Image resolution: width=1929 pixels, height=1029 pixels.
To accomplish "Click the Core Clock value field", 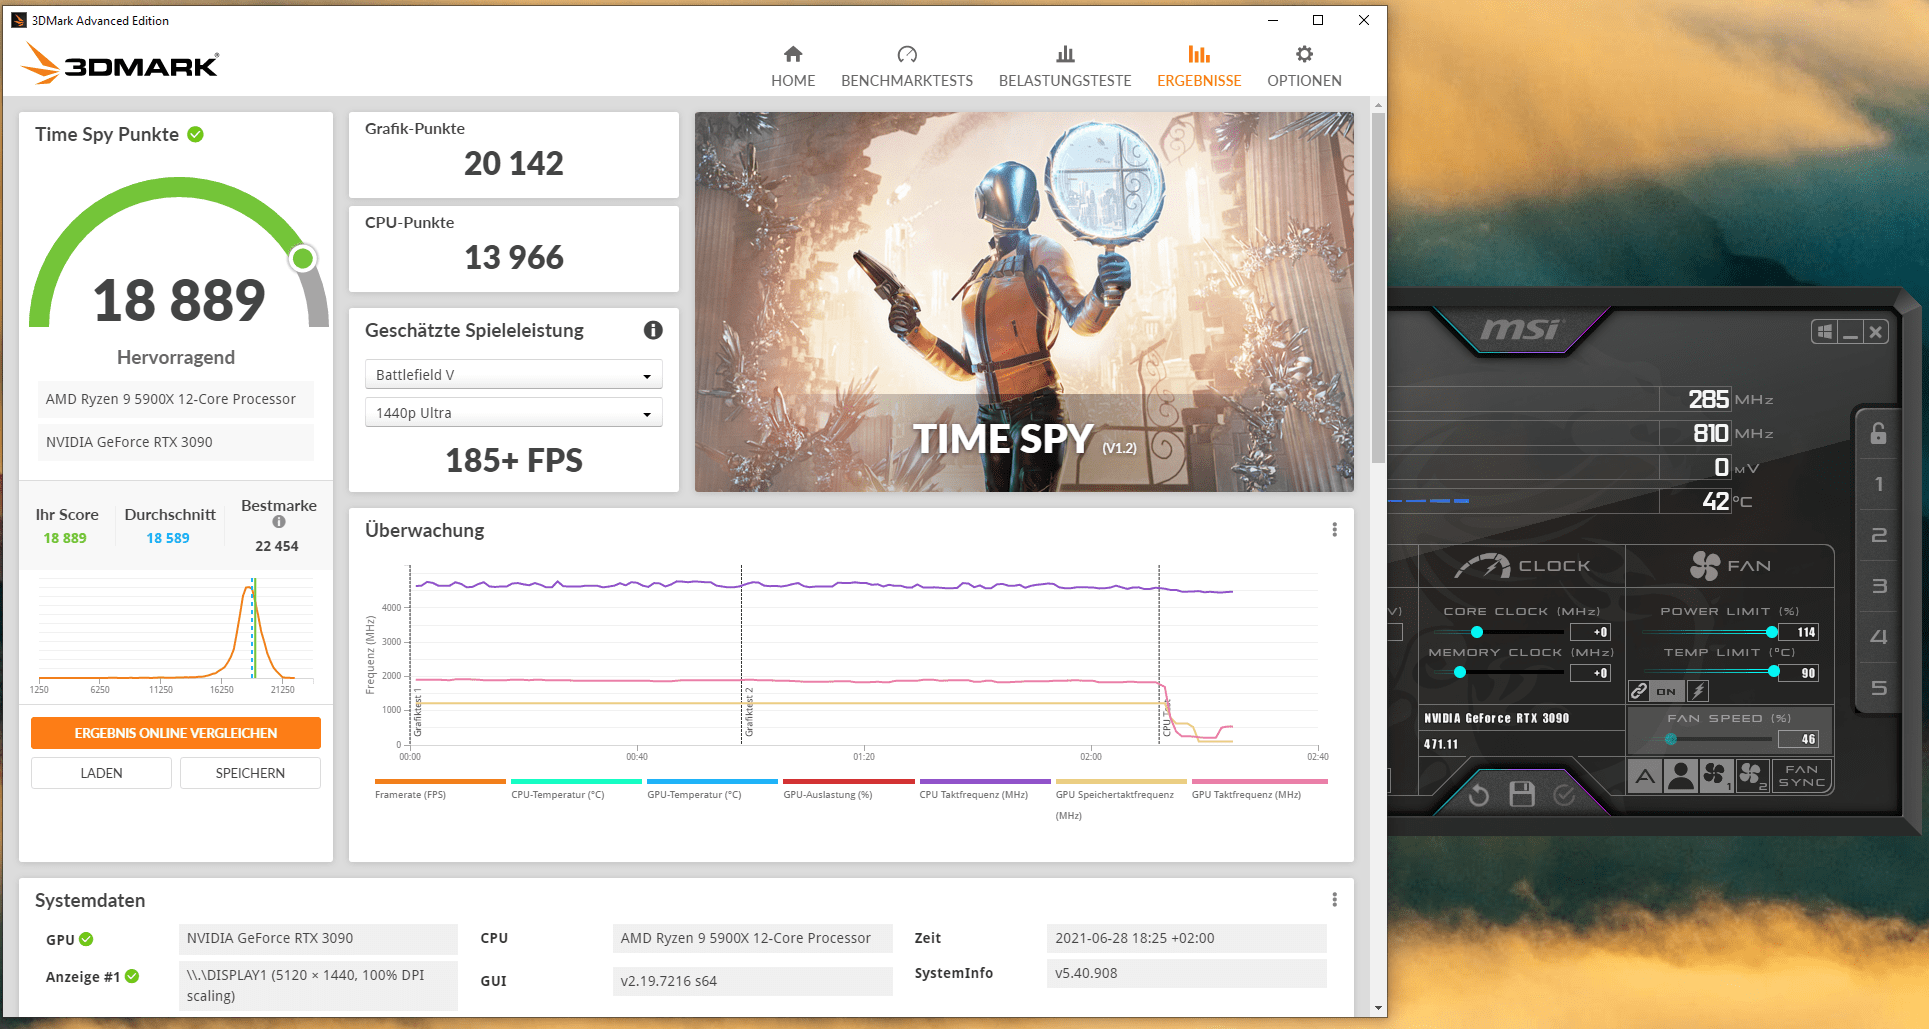I will pos(1590,632).
